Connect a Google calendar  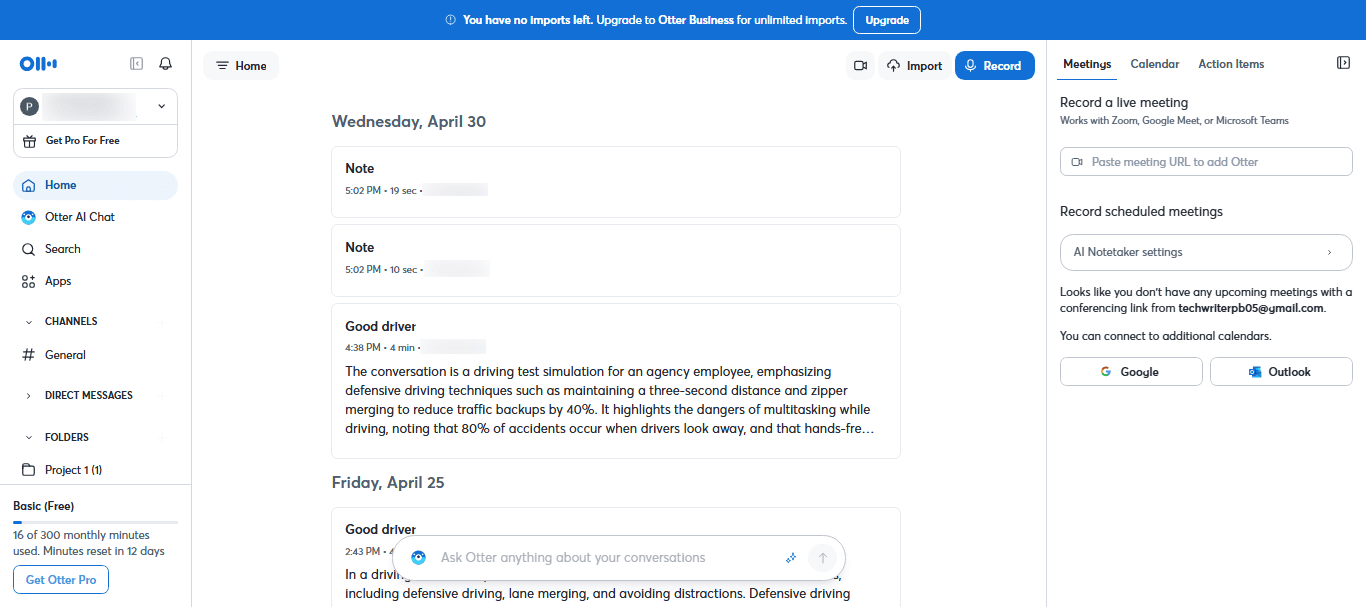[1130, 372]
